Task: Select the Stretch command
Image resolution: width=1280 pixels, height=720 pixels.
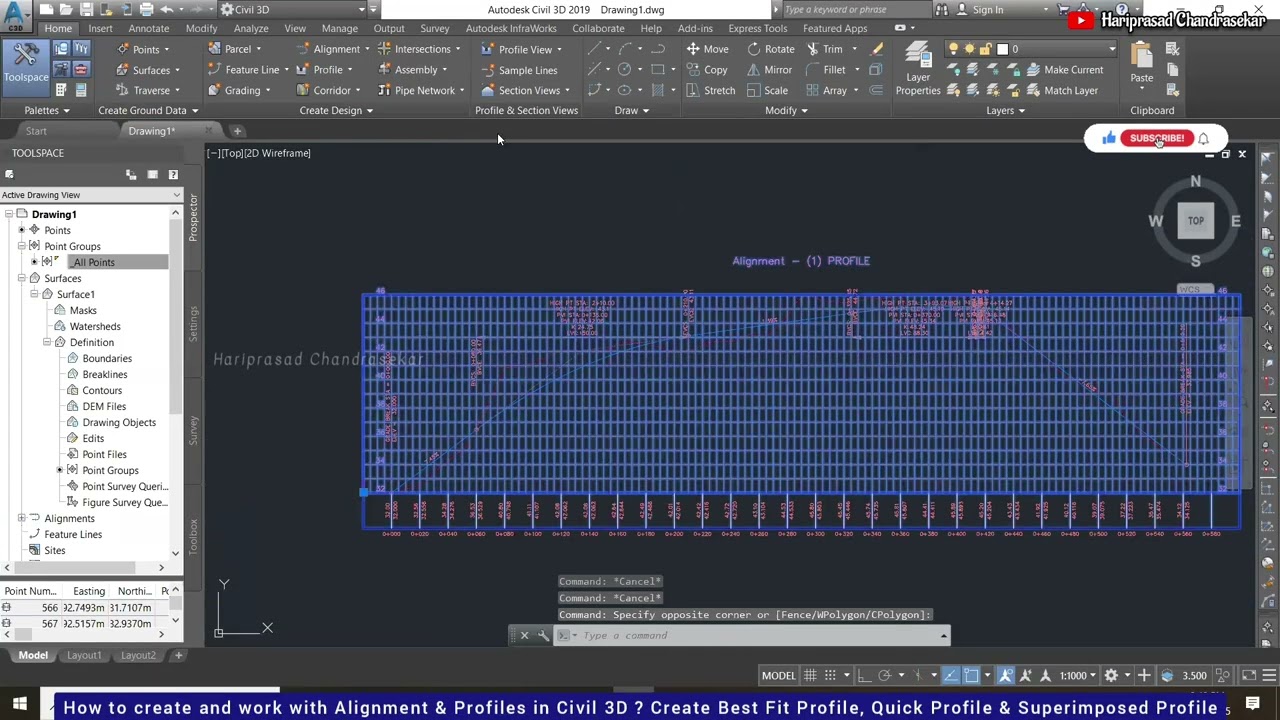Action: point(711,90)
